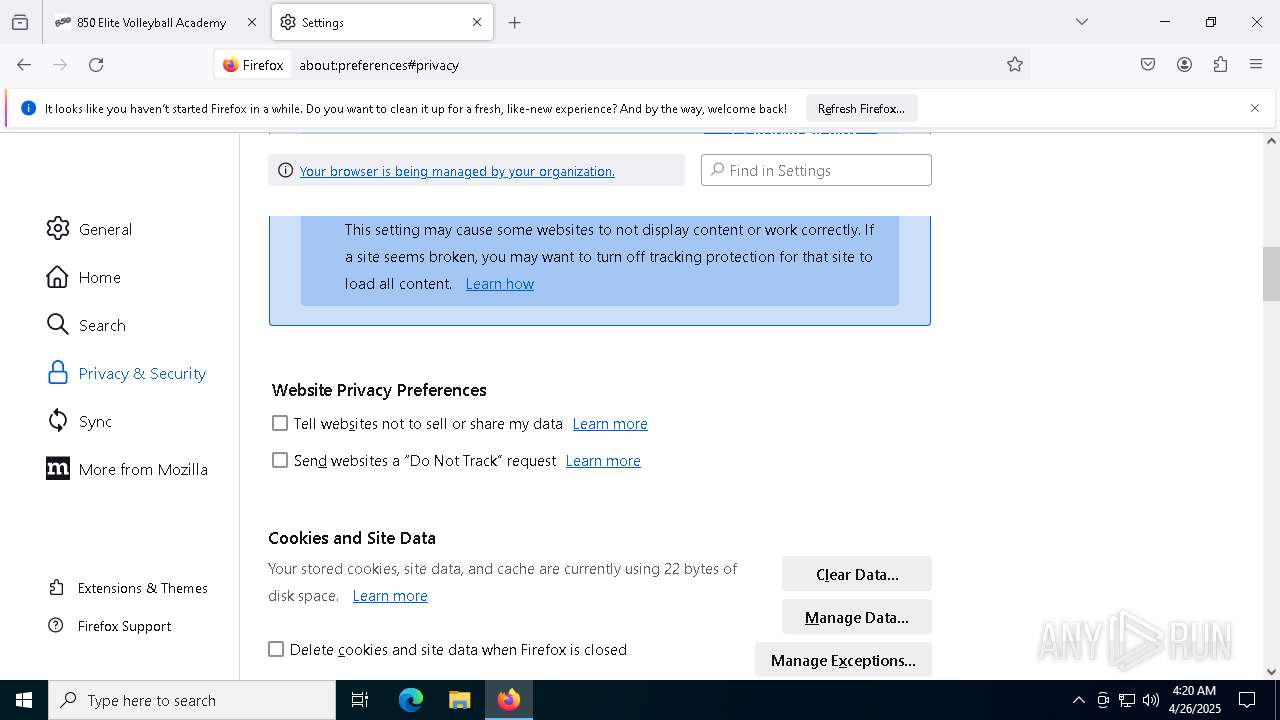The width and height of the screenshot is (1280, 720).
Task: Enable Tell websites not to sell data
Action: [x=280, y=424]
